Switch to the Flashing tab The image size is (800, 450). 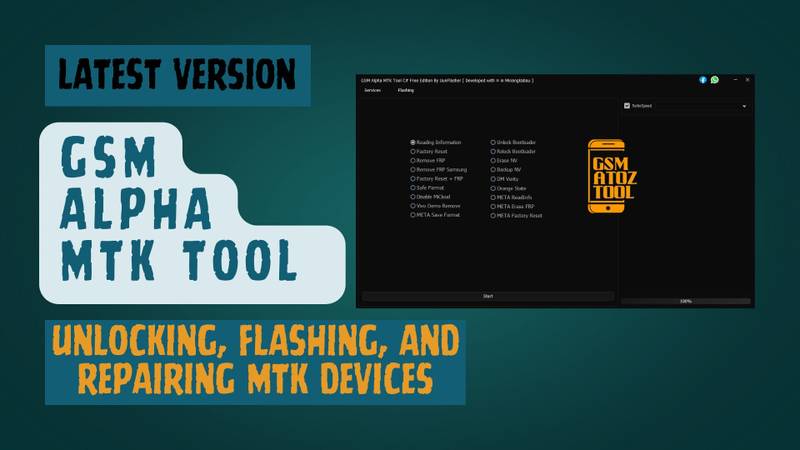(x=405, y=90)
